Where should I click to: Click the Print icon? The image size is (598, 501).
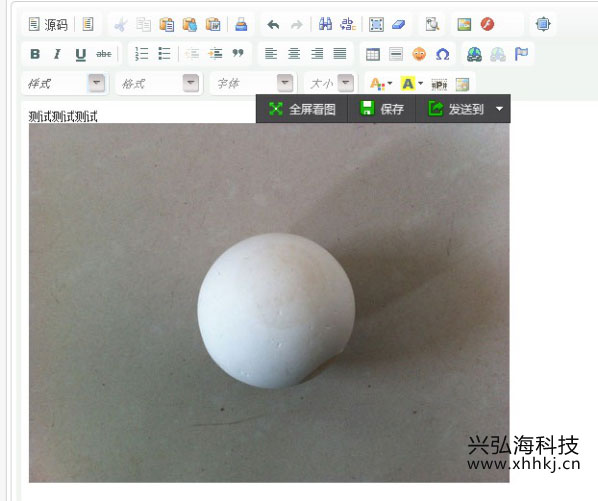[x=241, y=24]
